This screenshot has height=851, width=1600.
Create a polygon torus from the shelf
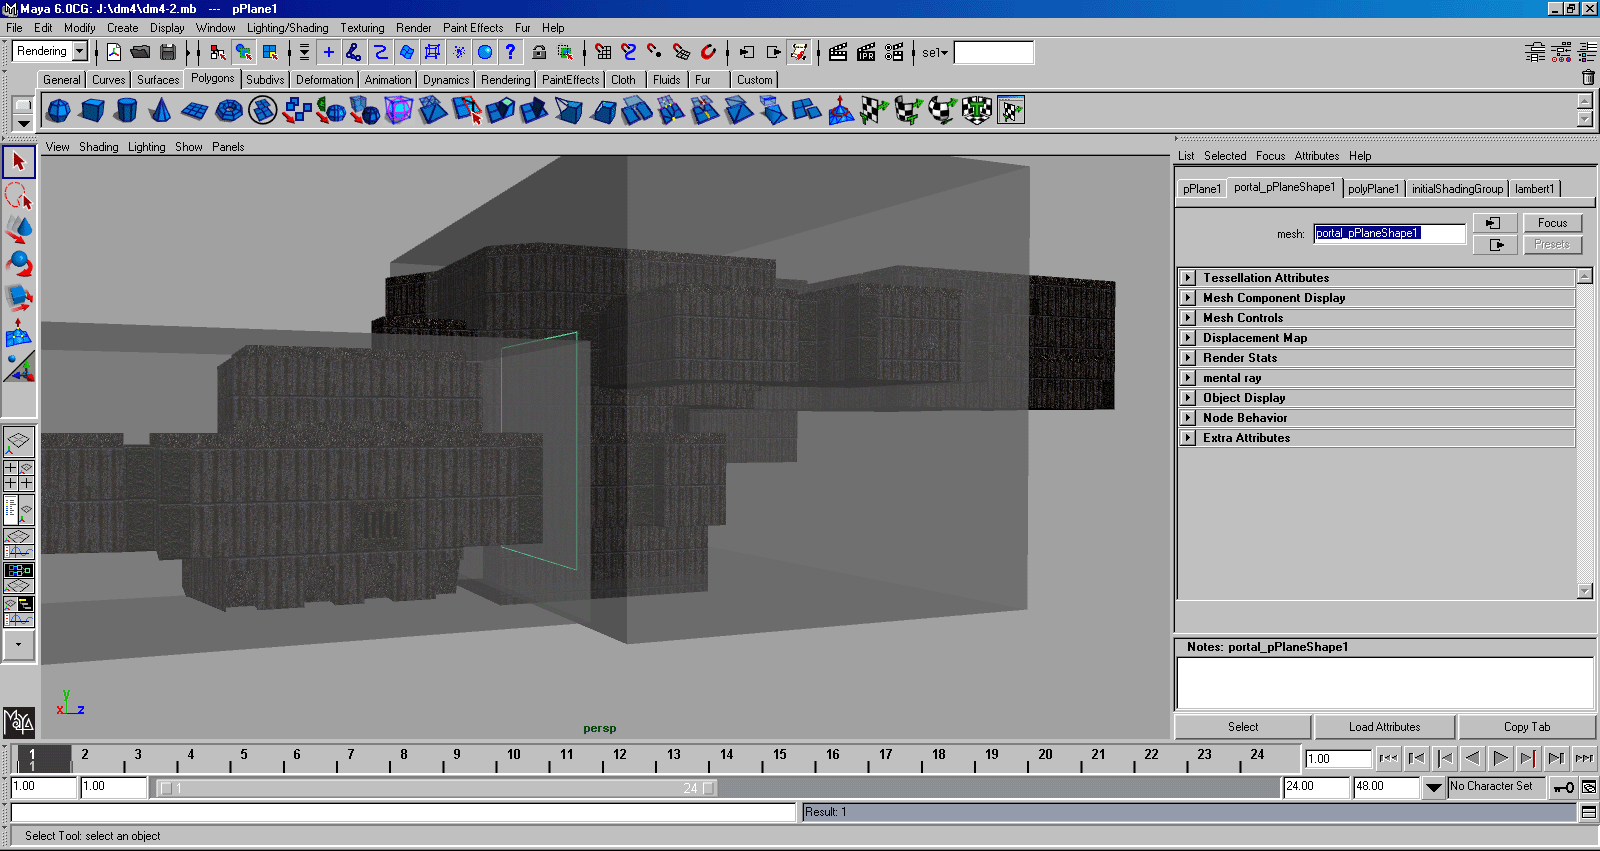click(229, 110)
